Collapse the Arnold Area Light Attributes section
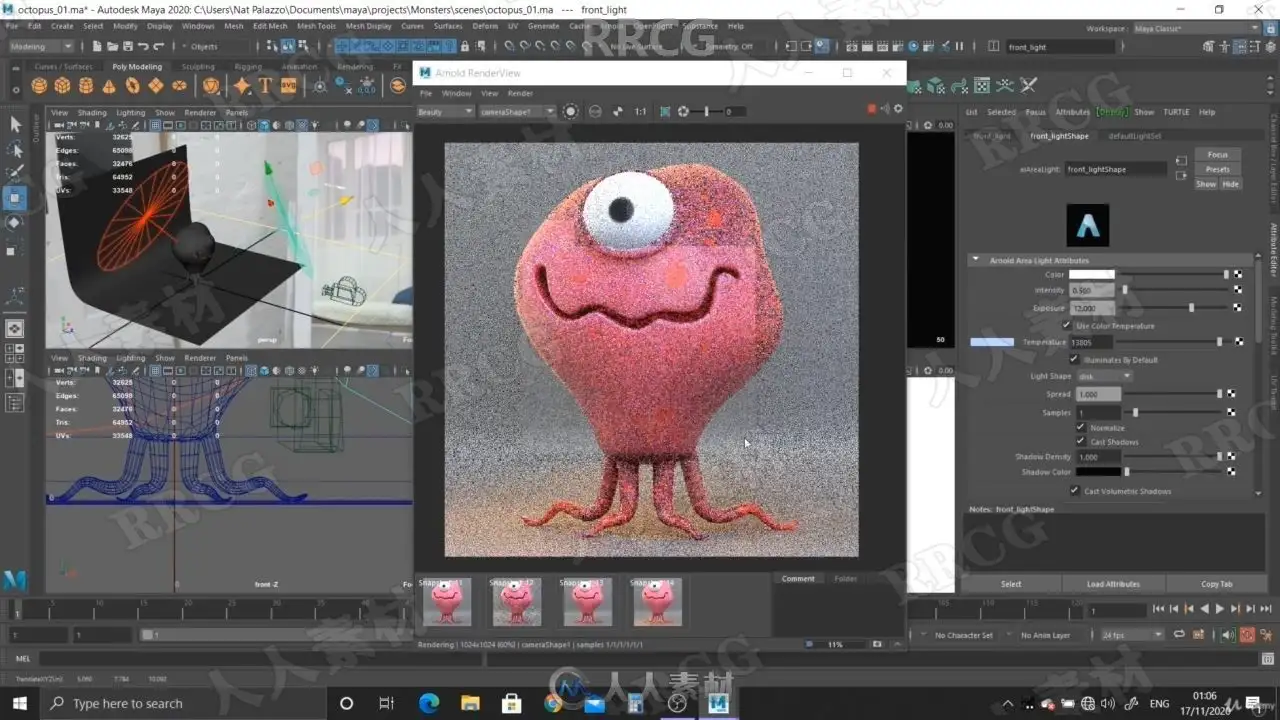Screen dimensions: 1280x720 pos(976,260)
